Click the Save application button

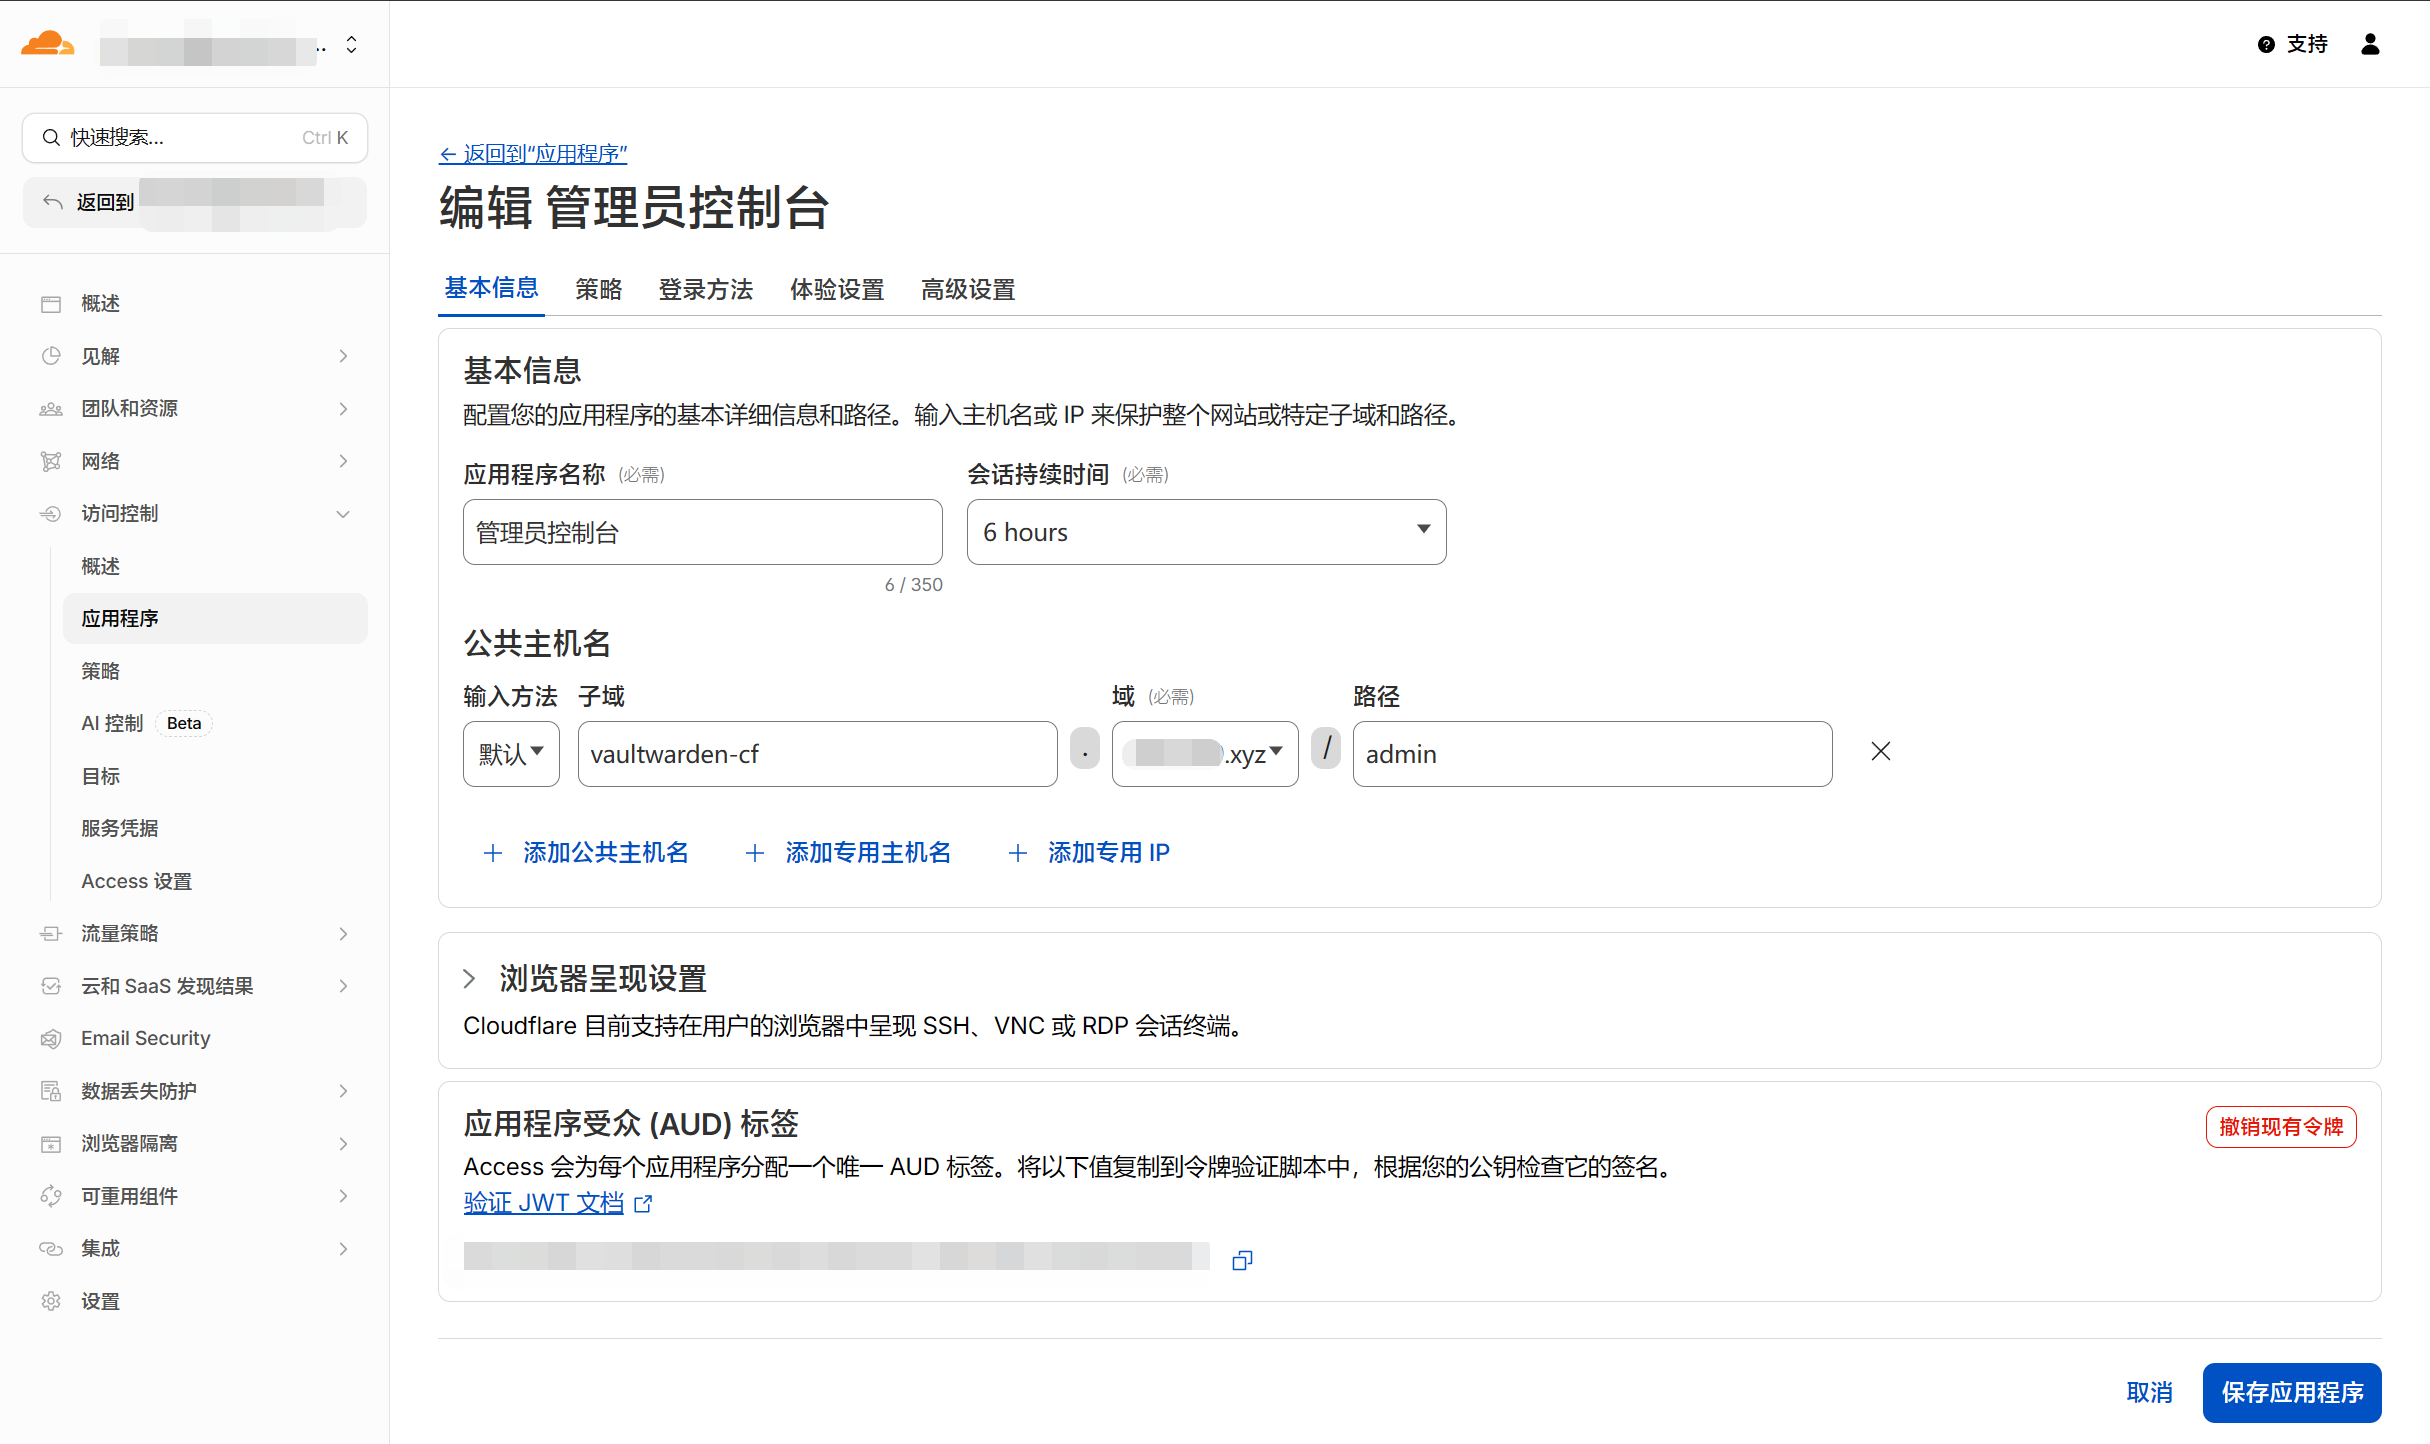pos(2291,1392)
